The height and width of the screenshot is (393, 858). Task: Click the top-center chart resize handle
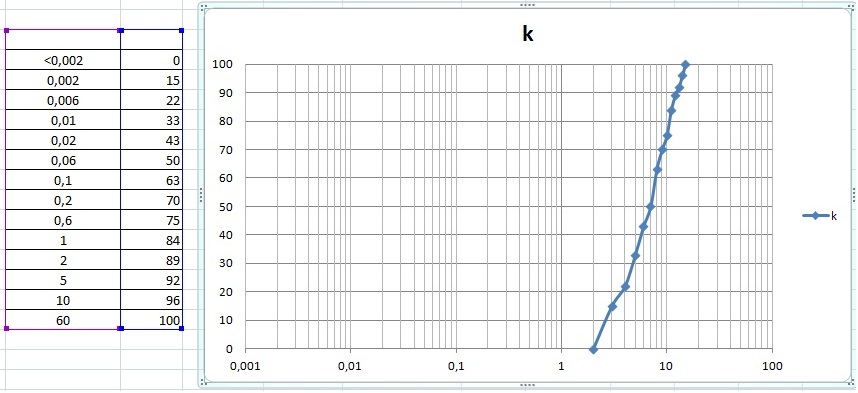click(x=527, y=4)
